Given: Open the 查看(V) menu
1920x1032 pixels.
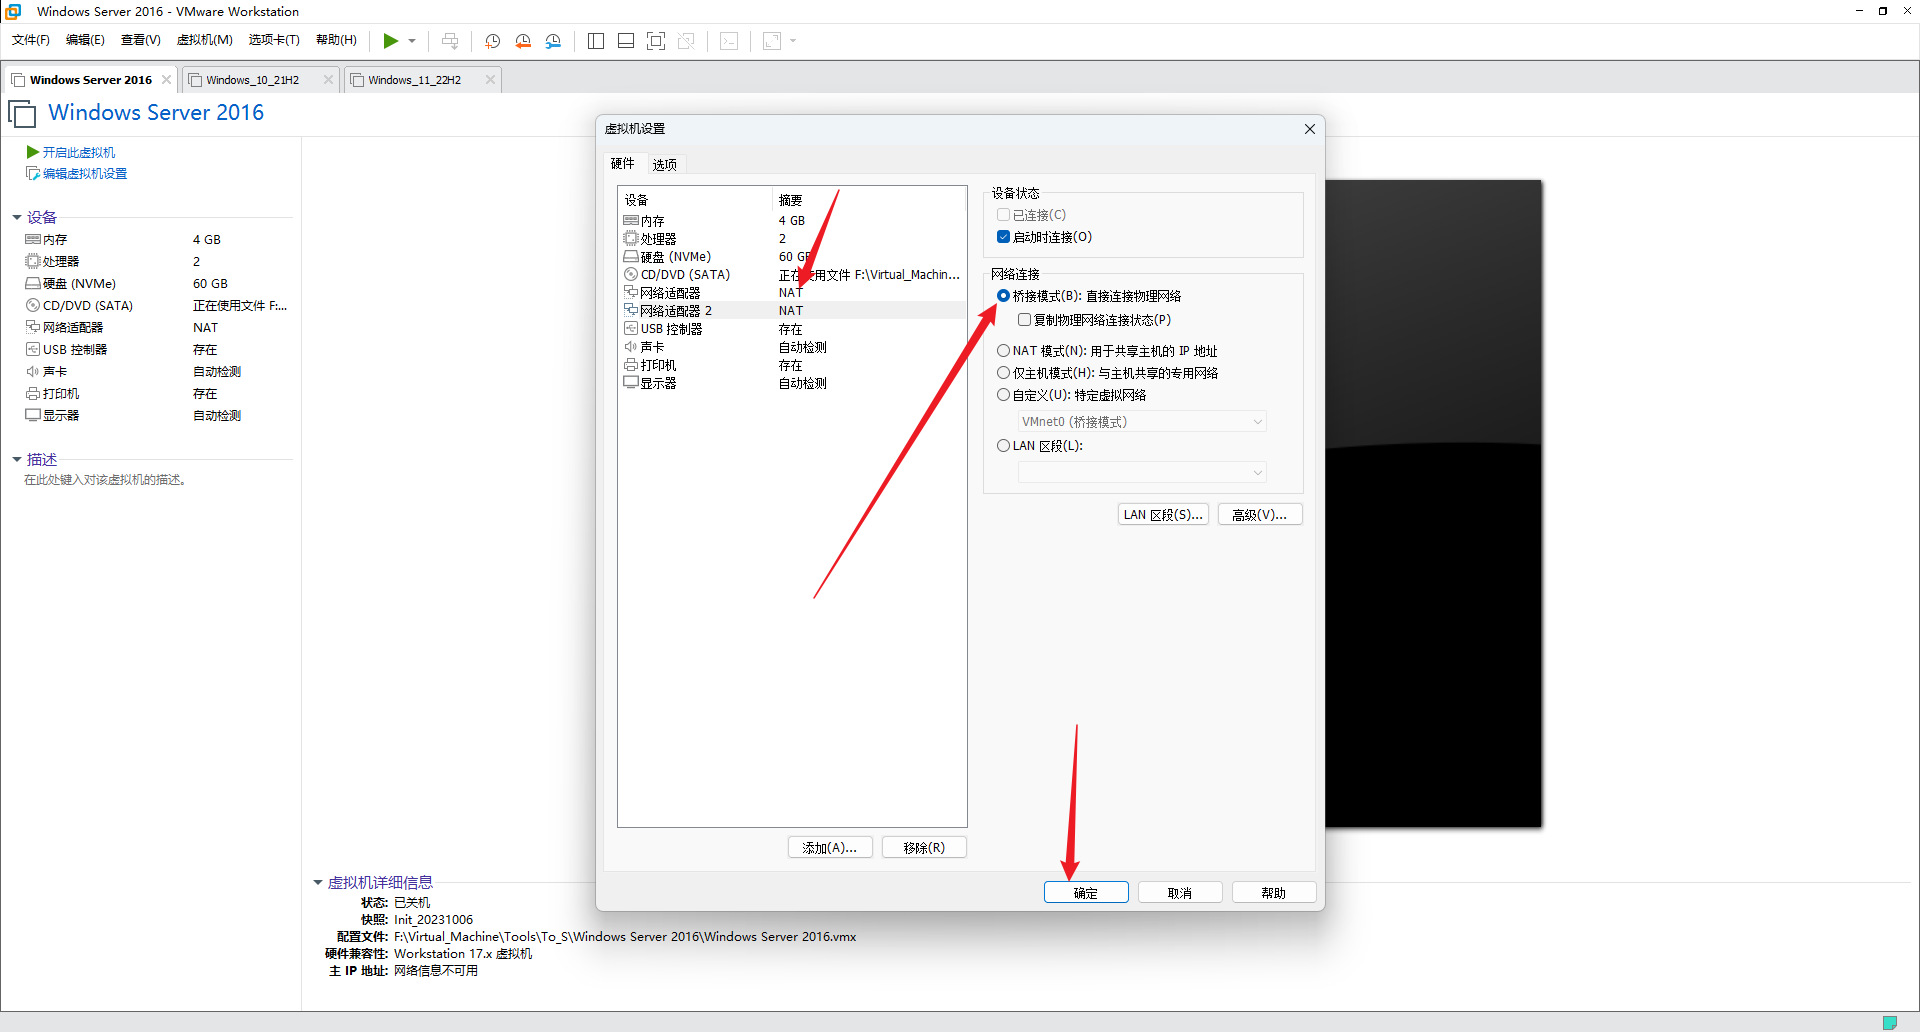Looking at the screenshot, I should 140,40.
